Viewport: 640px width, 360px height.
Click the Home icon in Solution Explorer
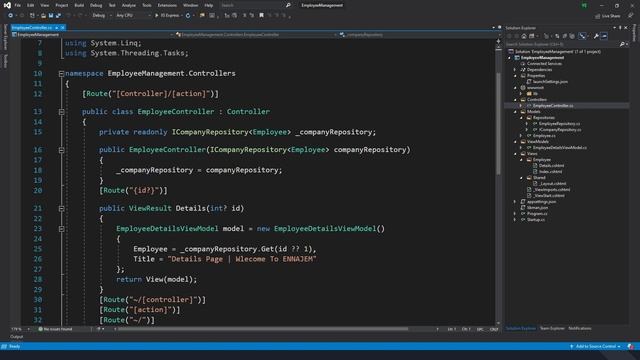(x=524, y=36)
